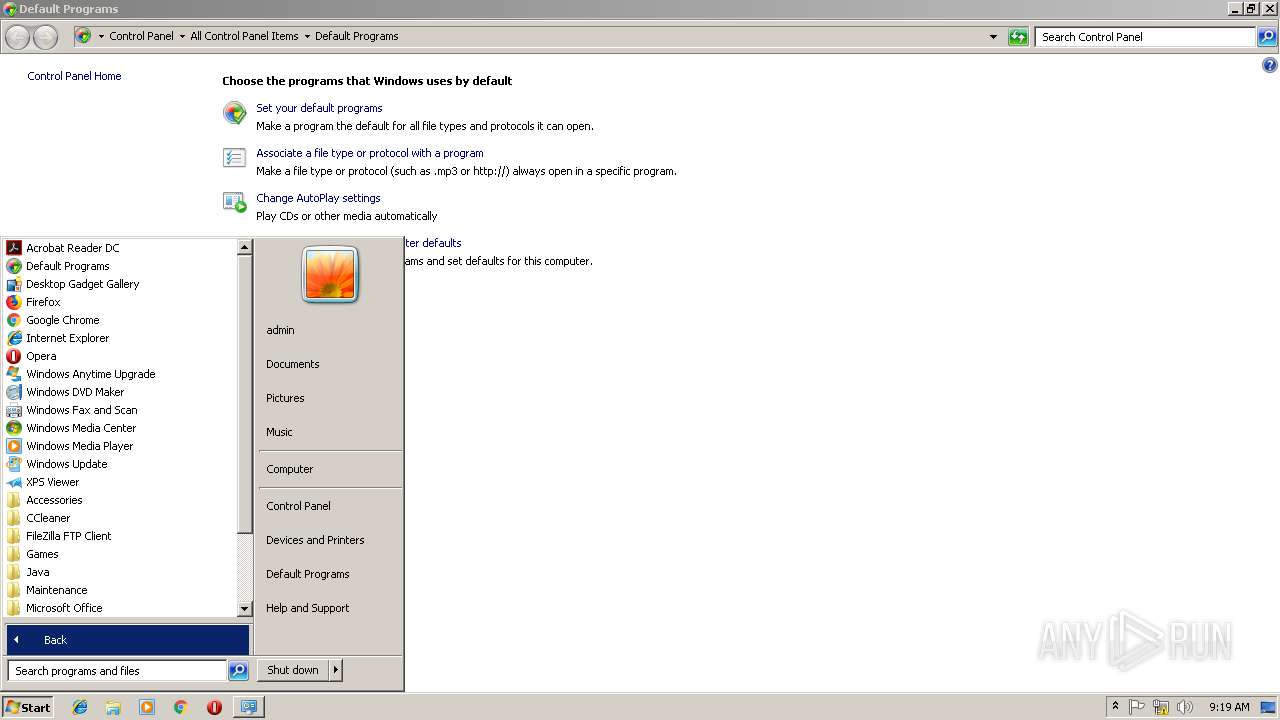Open Music from Start menu

coord(279,432)
